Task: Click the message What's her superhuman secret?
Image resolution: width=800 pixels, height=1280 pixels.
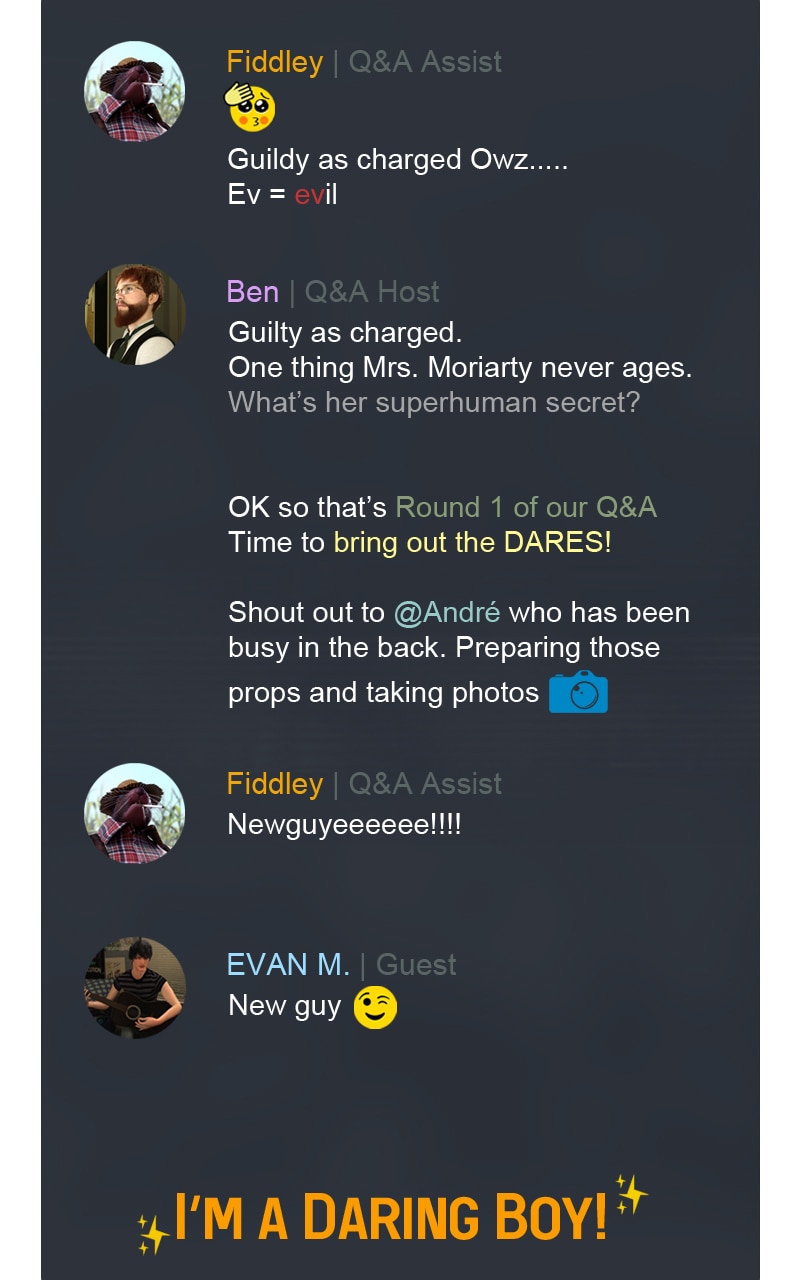Action: [x=433, y=402]
